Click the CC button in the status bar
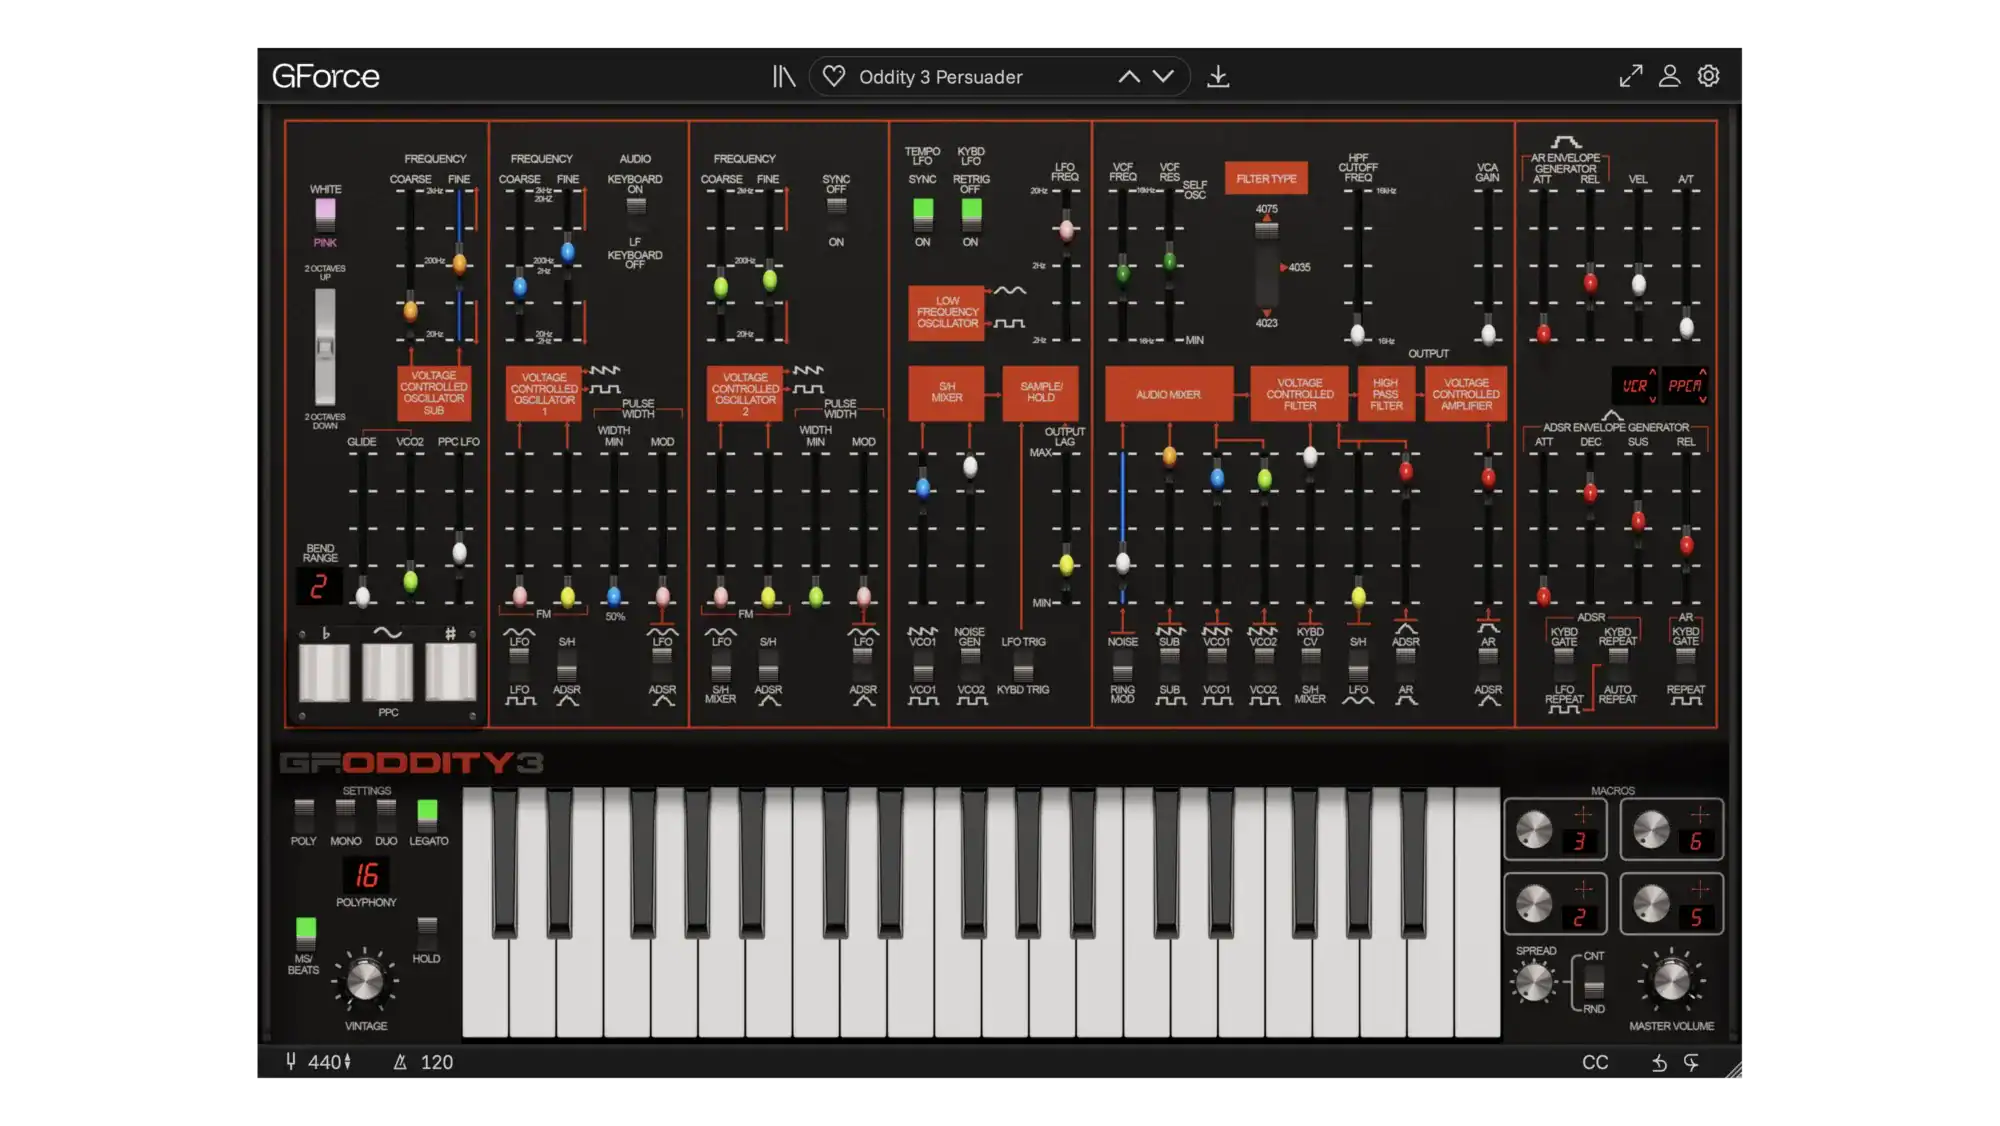The width and height of the screenshot is (2000, 1126). pyautogui.click(x=1595, y=1062)
